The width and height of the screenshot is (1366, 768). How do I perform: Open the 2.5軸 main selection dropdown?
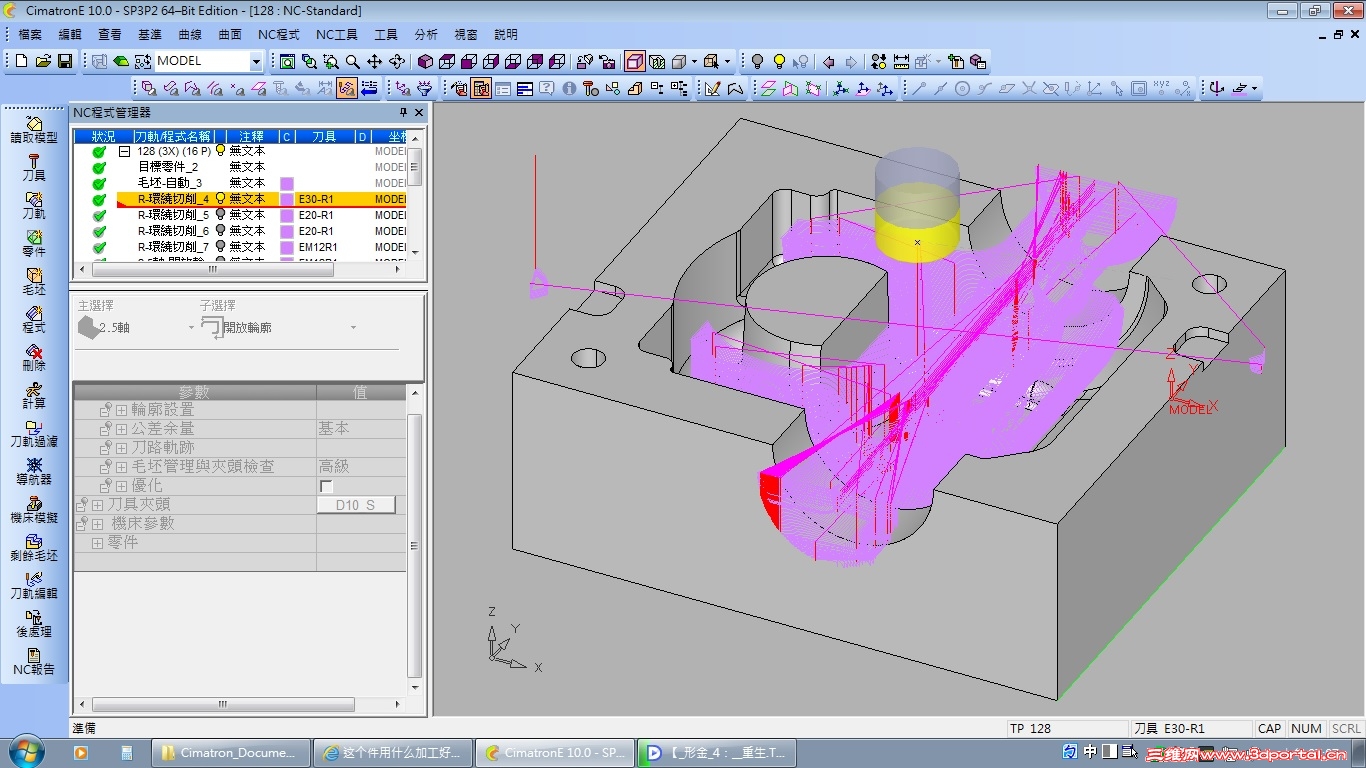pyautogui.click(x=192, y=328)
